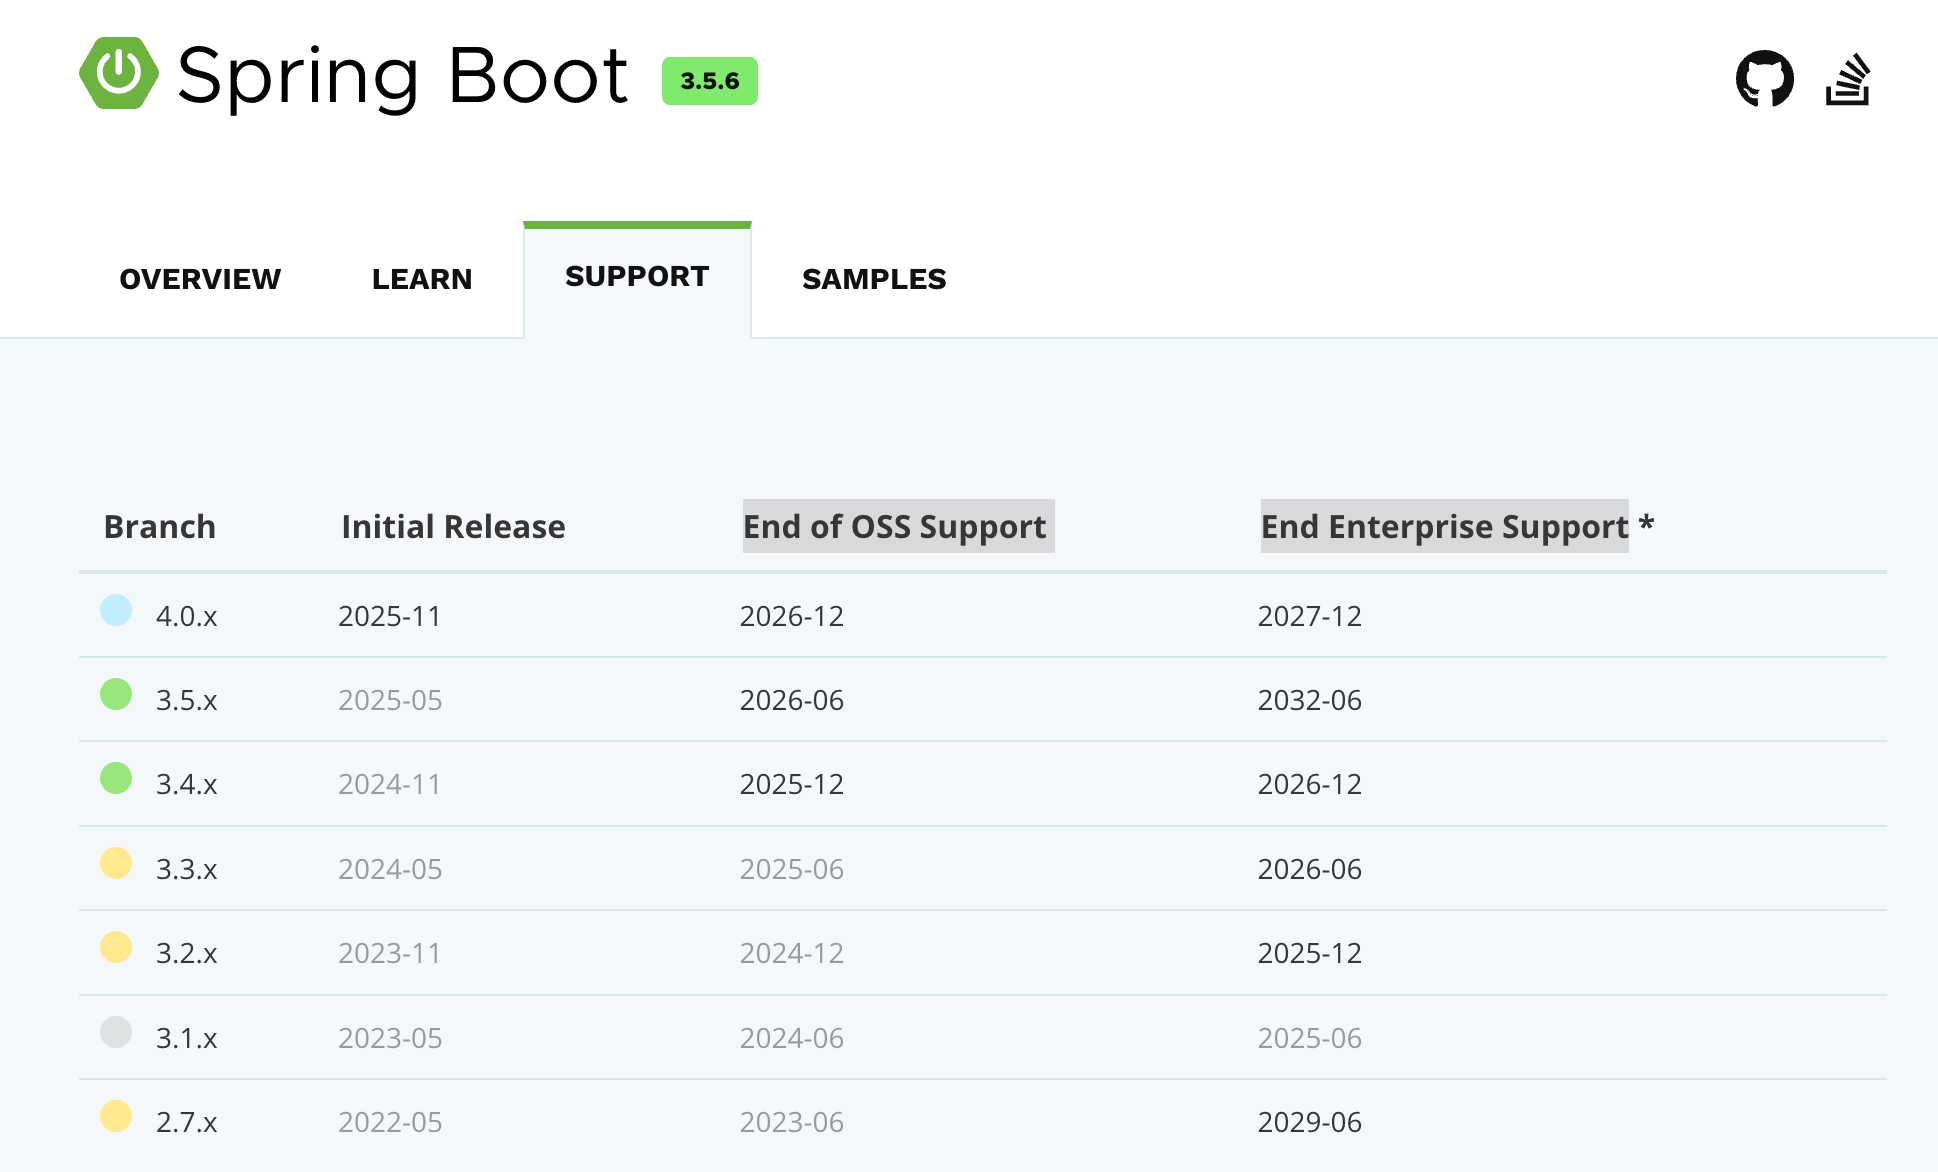Click the yellow status dot for 3.2.x
The image size is (1938, 1172).
click(x=116, y=947)
